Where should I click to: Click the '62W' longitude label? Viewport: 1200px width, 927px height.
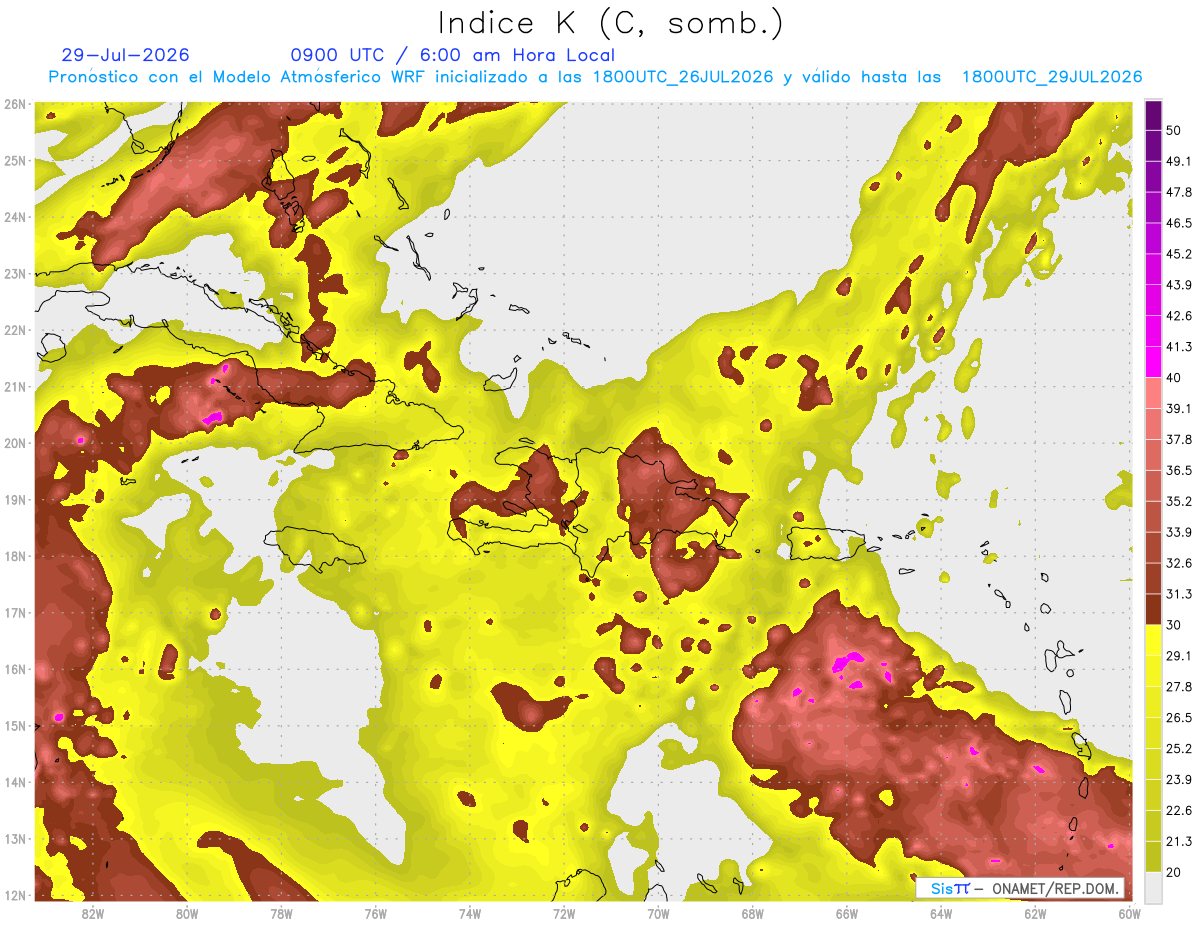(x=1036, y=914)
